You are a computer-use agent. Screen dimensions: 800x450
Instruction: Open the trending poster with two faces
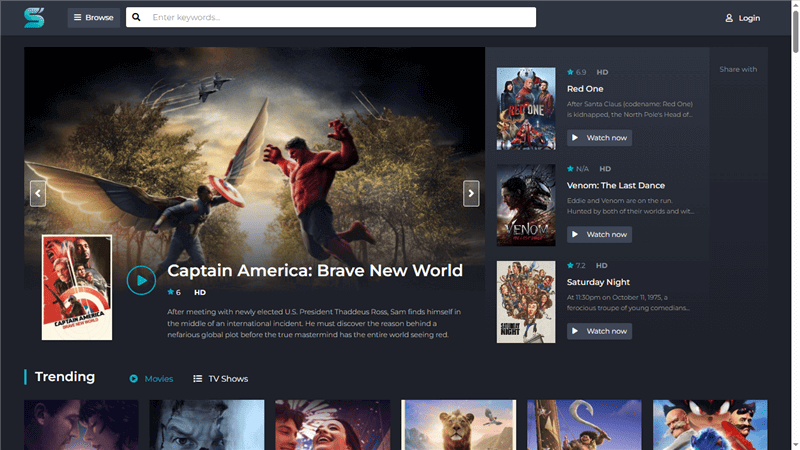(x=81, y=424)
